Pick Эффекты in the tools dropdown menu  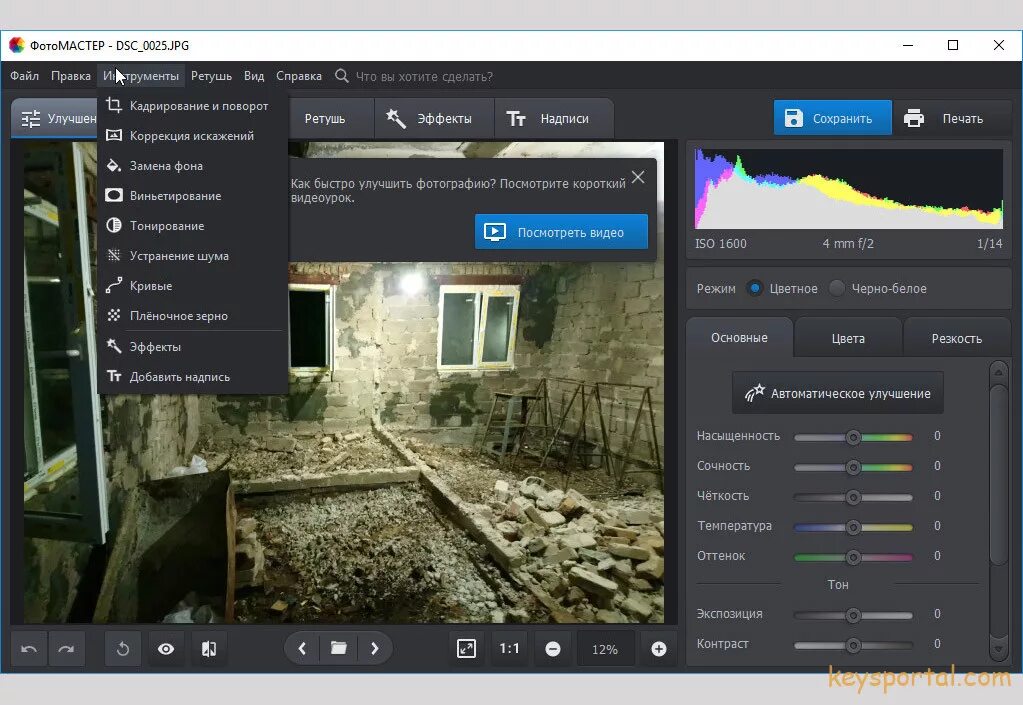pyautogui.click(x=192, y=347)
